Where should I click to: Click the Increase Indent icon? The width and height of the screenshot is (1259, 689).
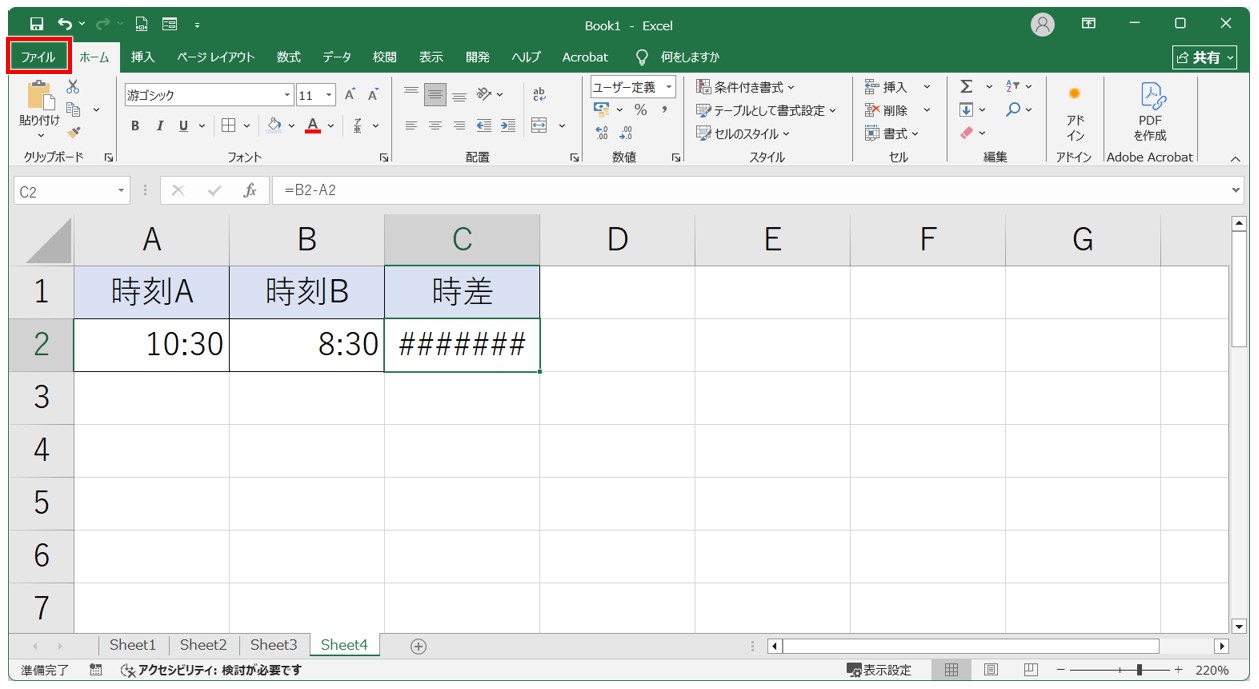click(508, 126)
